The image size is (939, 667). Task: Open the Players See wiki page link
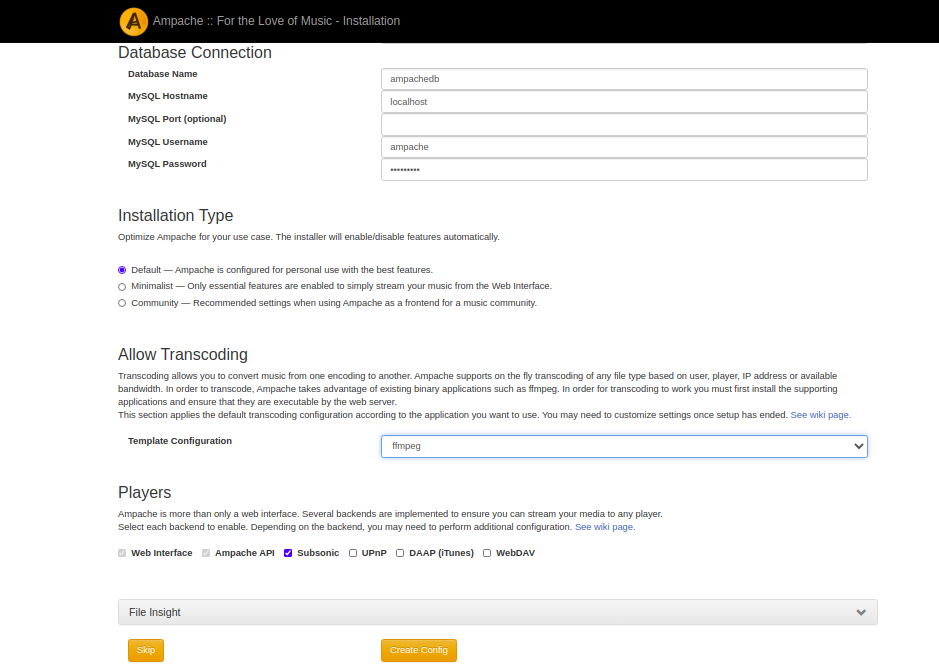pos(605,527)
